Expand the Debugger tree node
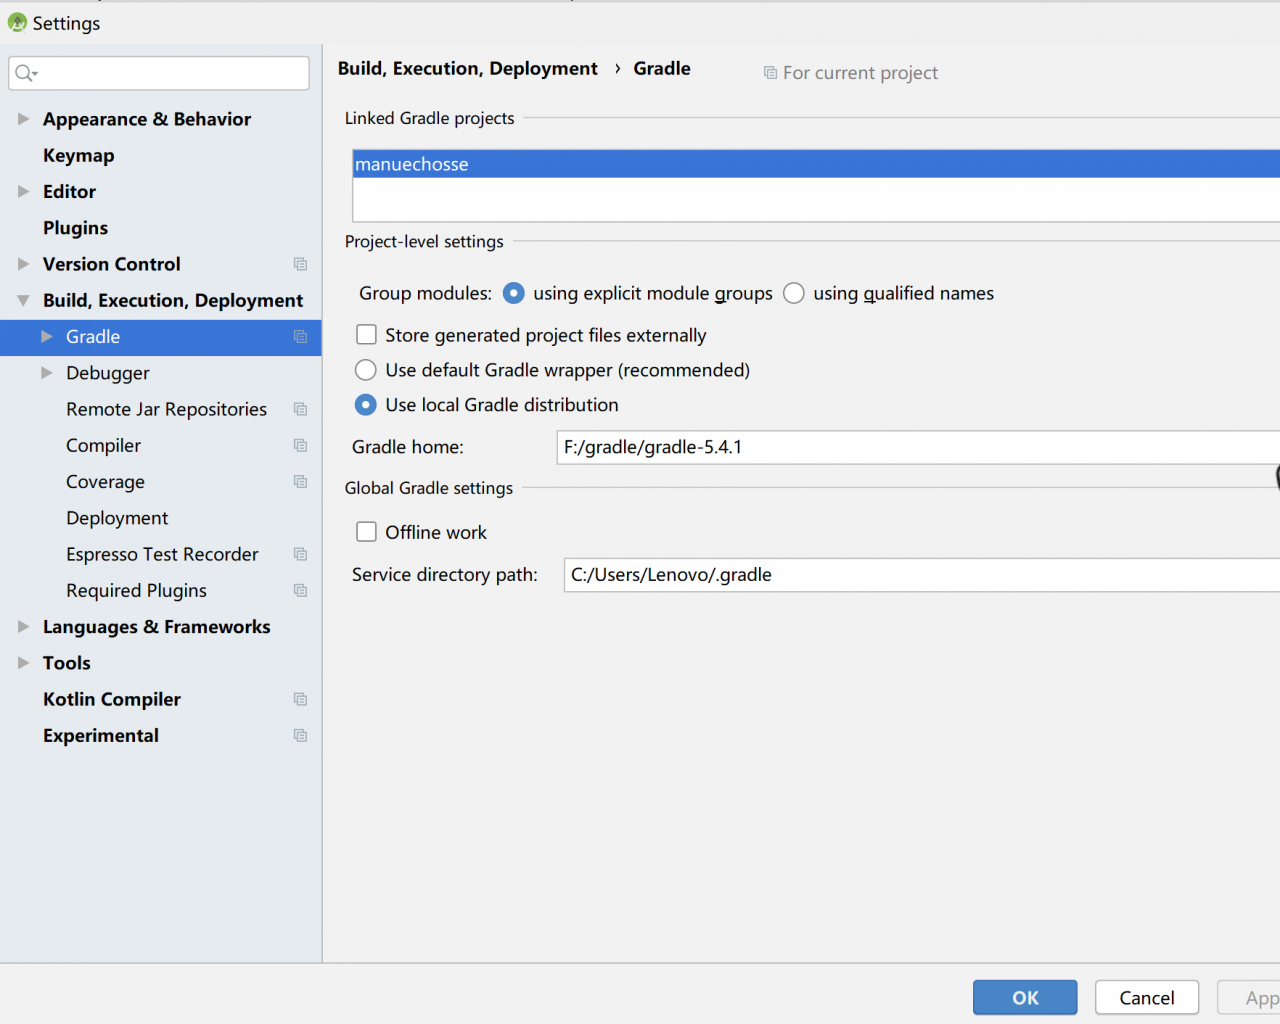 [46, 373]
